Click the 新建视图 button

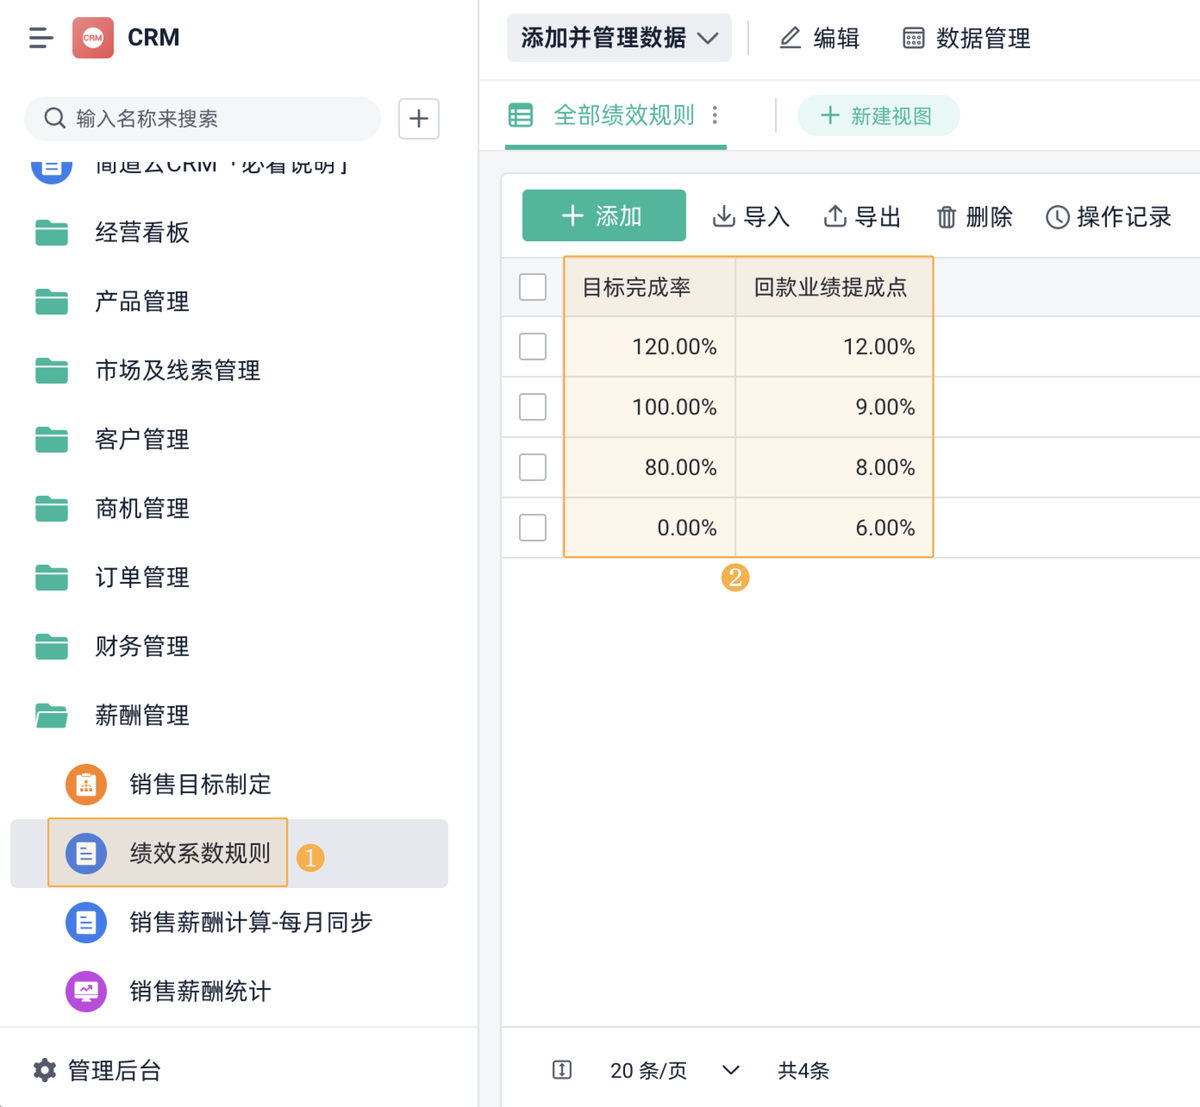[878, 116]
